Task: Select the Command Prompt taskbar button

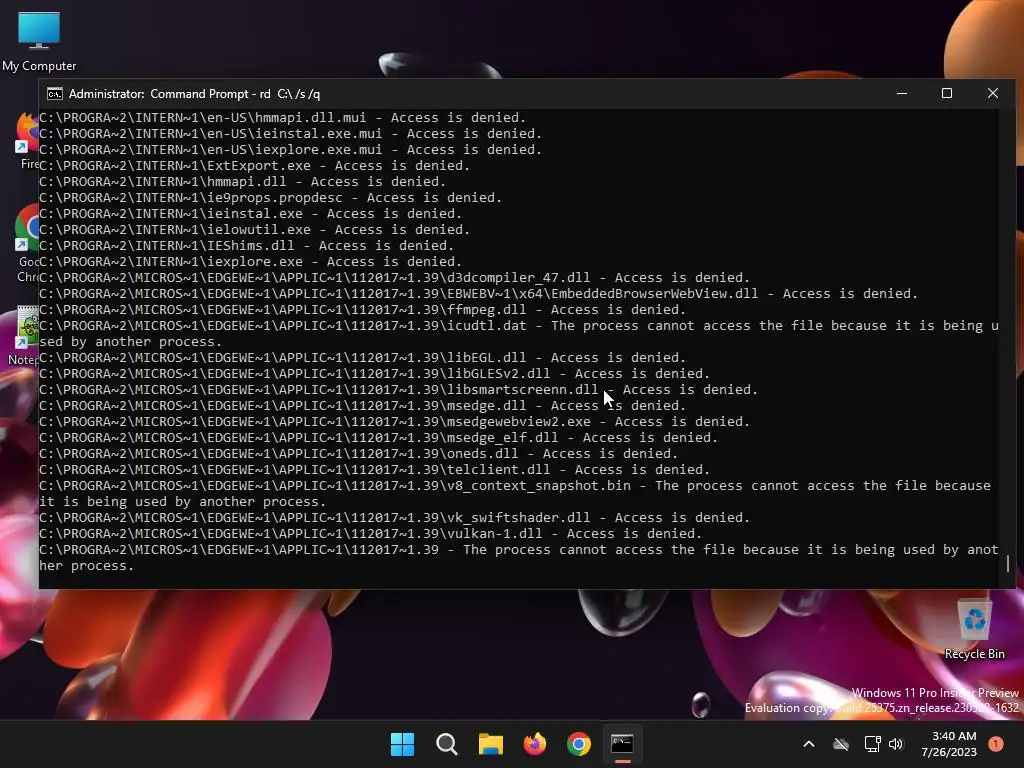Action: 622,744
